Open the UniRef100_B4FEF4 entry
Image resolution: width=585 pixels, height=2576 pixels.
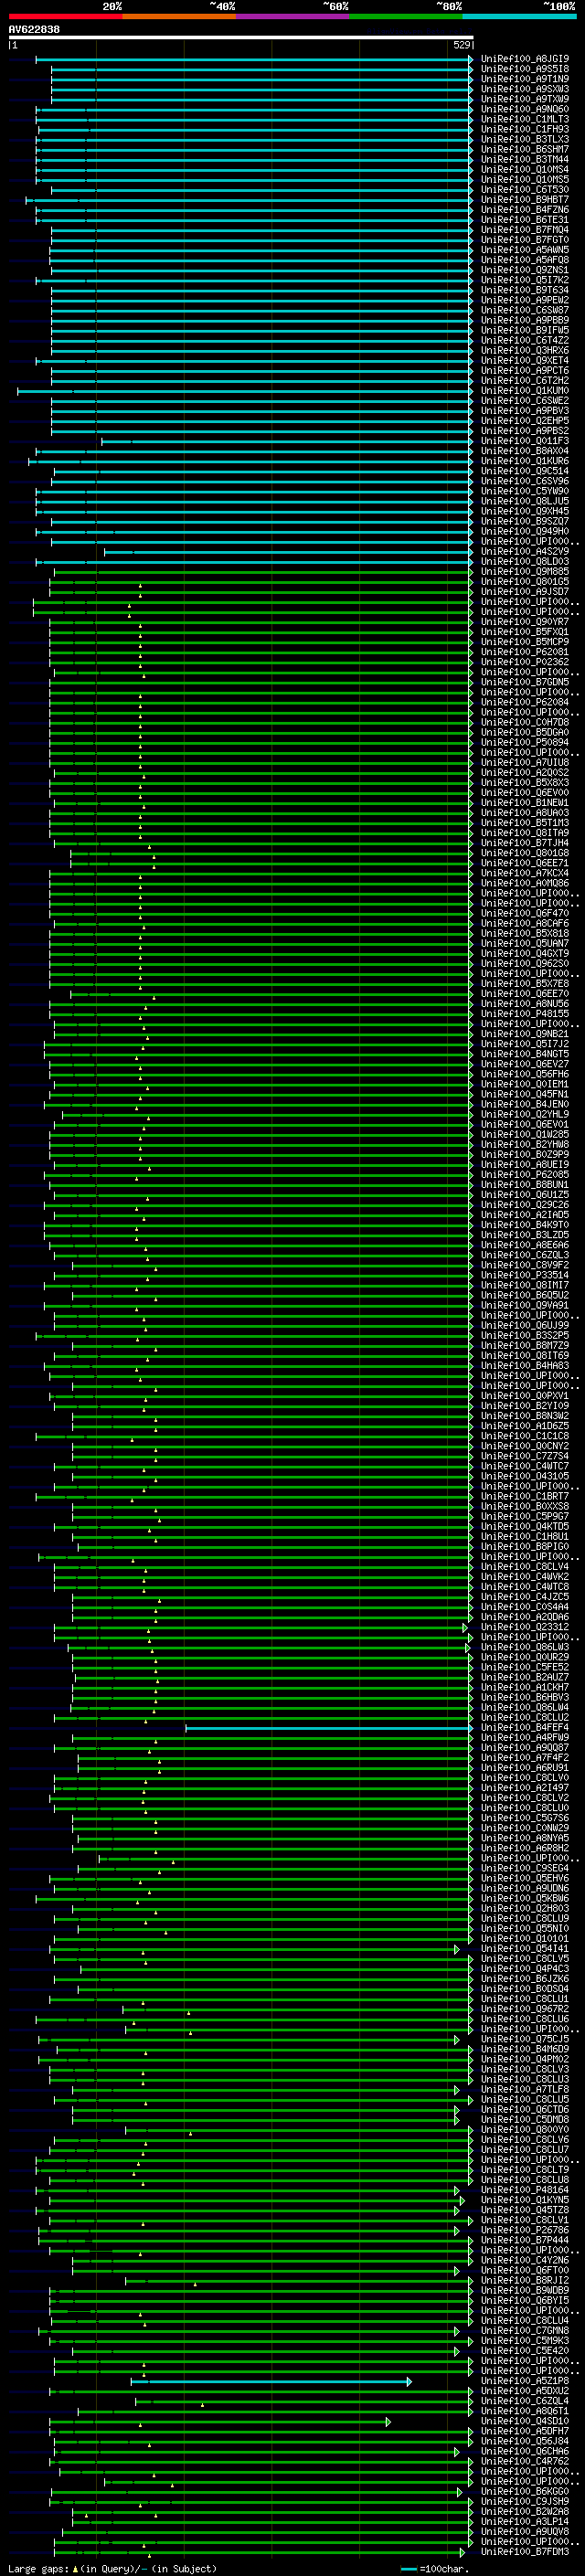coord(525,1727)
